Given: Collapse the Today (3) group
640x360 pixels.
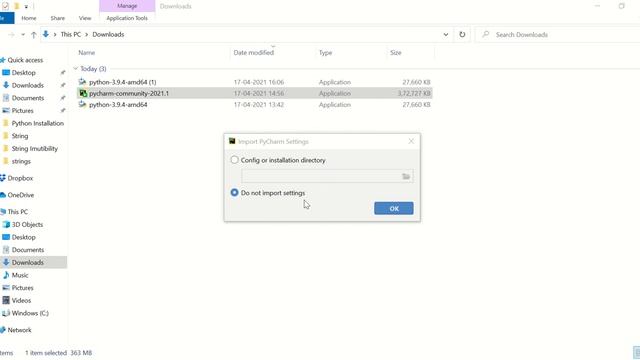Looking at the screenshot, I should [x=76, y=69].
